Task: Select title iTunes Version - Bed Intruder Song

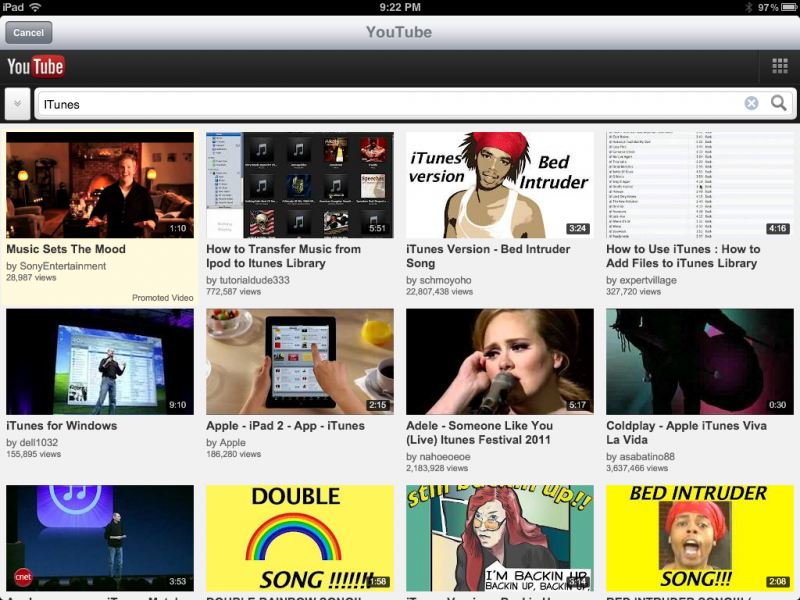Action: tap(488, 256)
